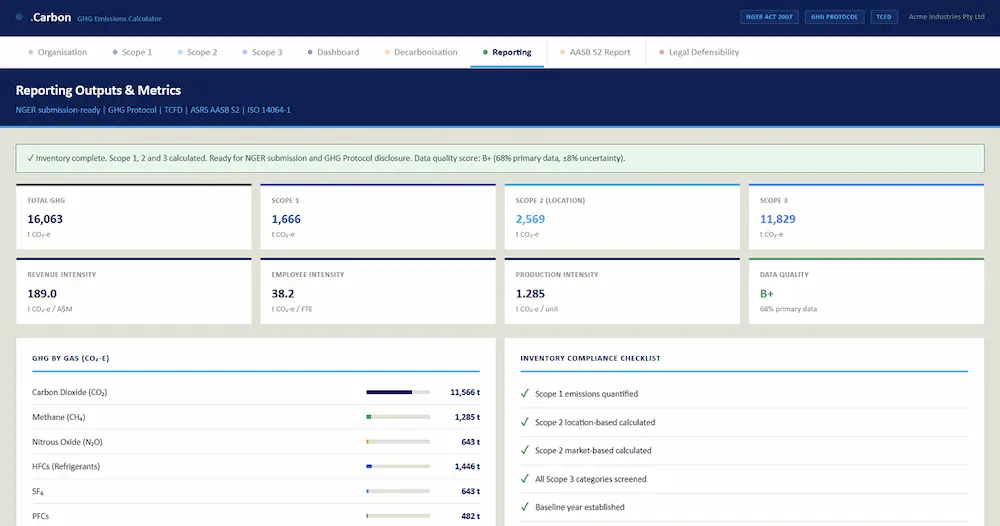This screenshot has height=526, width=1000.
Task: Select the Reporting tab
Action: click(507, 52)
